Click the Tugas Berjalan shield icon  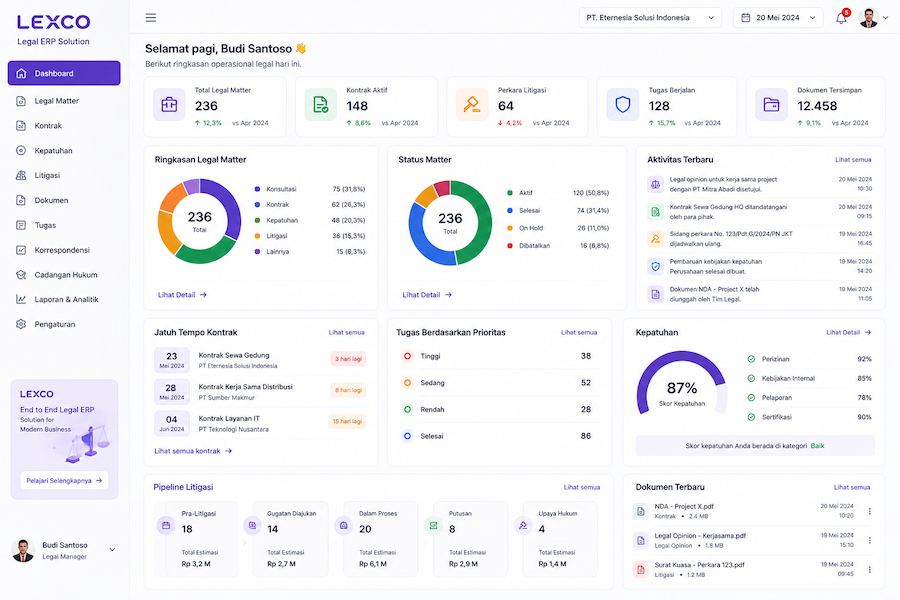click(x=623, y=104)
